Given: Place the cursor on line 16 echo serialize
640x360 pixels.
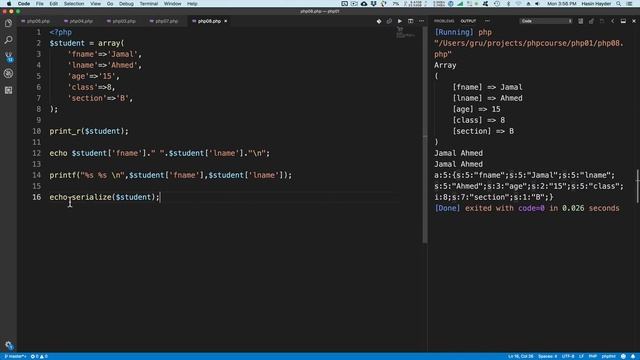Looking at the screenshot, I should (x=104, y=197).
